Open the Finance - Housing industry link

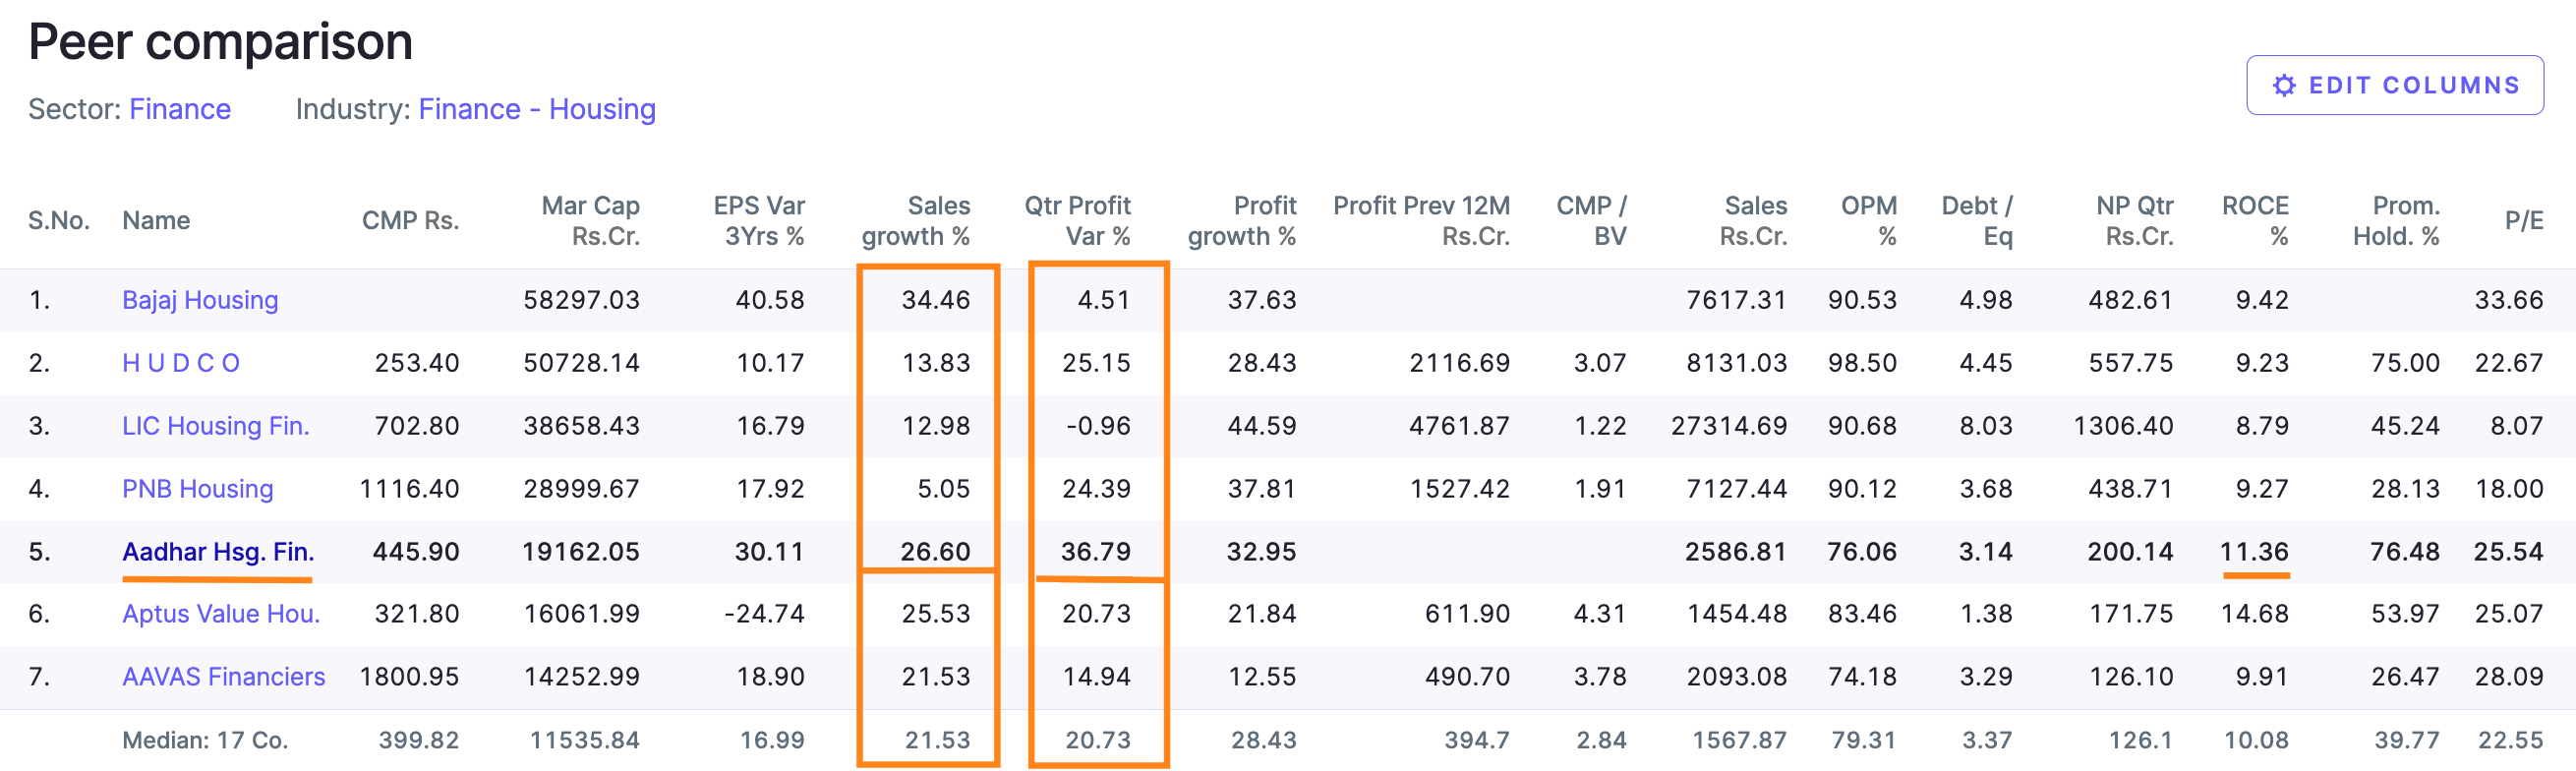coord(537,109)
